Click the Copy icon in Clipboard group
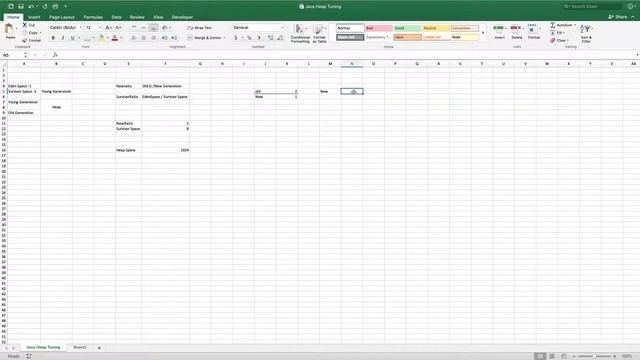This screenshot has height=360, width=640. point(25,33)
